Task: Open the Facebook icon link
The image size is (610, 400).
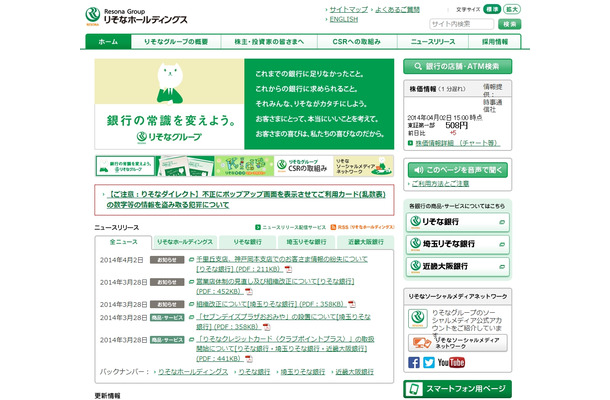Action: [414, 363]
